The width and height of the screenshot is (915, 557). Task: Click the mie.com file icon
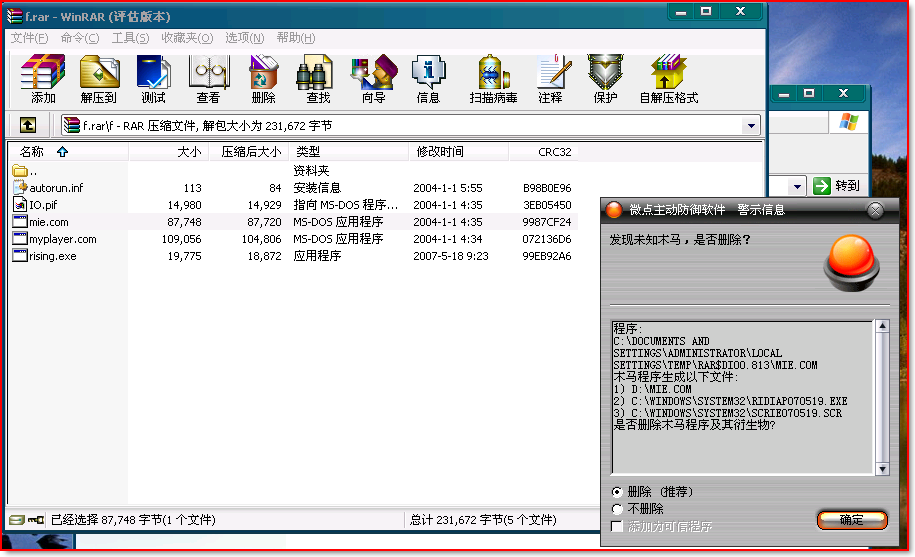(20, 222)
